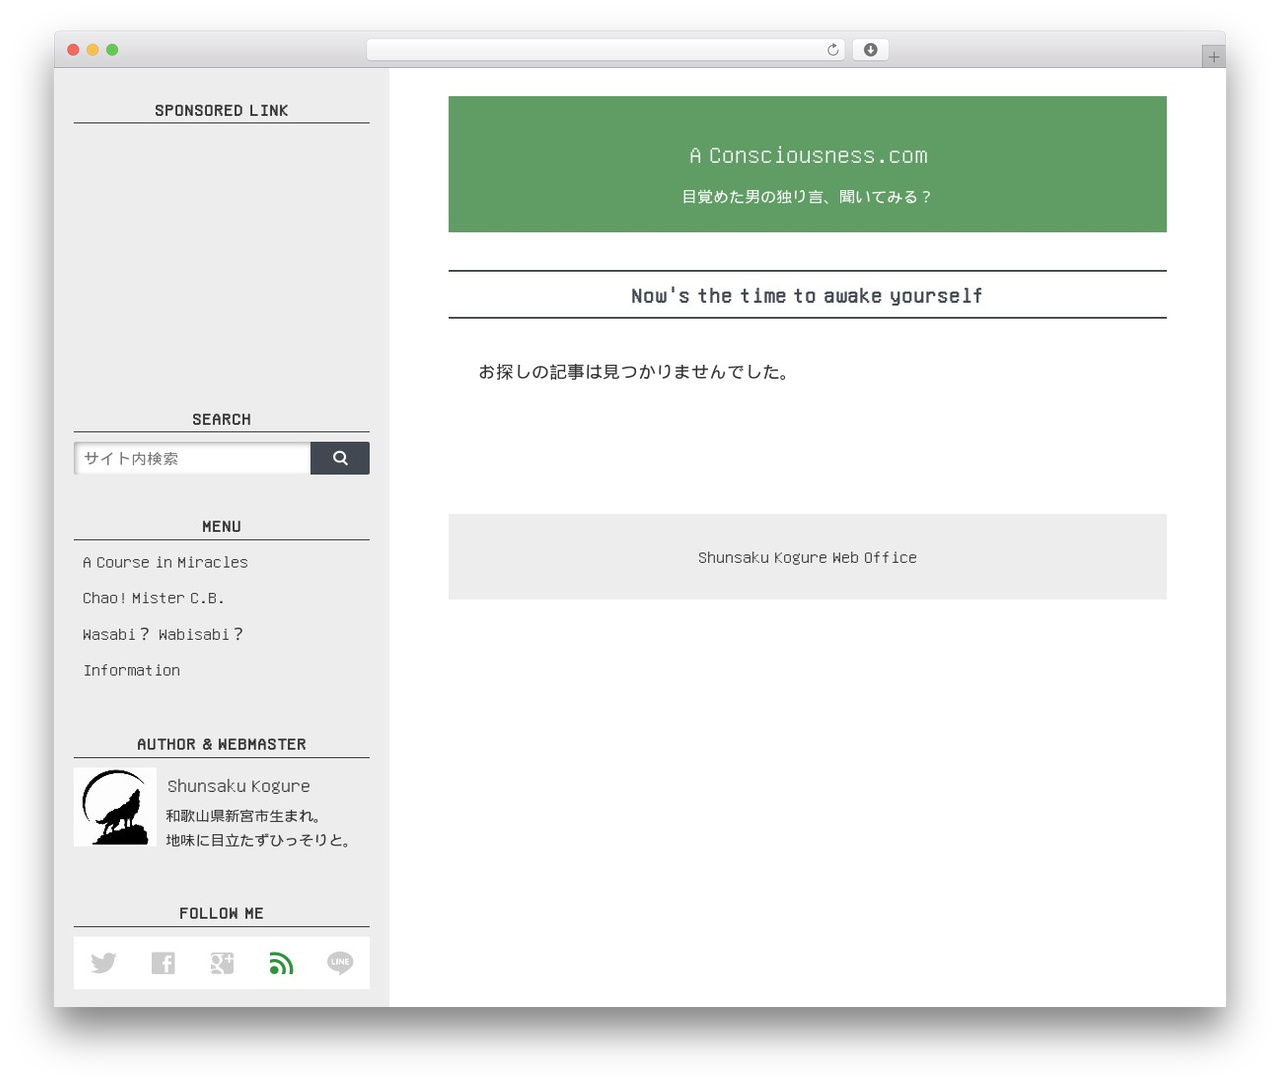Click the A Consciousness.com site title
1280x1084 pixels.
point(808,155)
